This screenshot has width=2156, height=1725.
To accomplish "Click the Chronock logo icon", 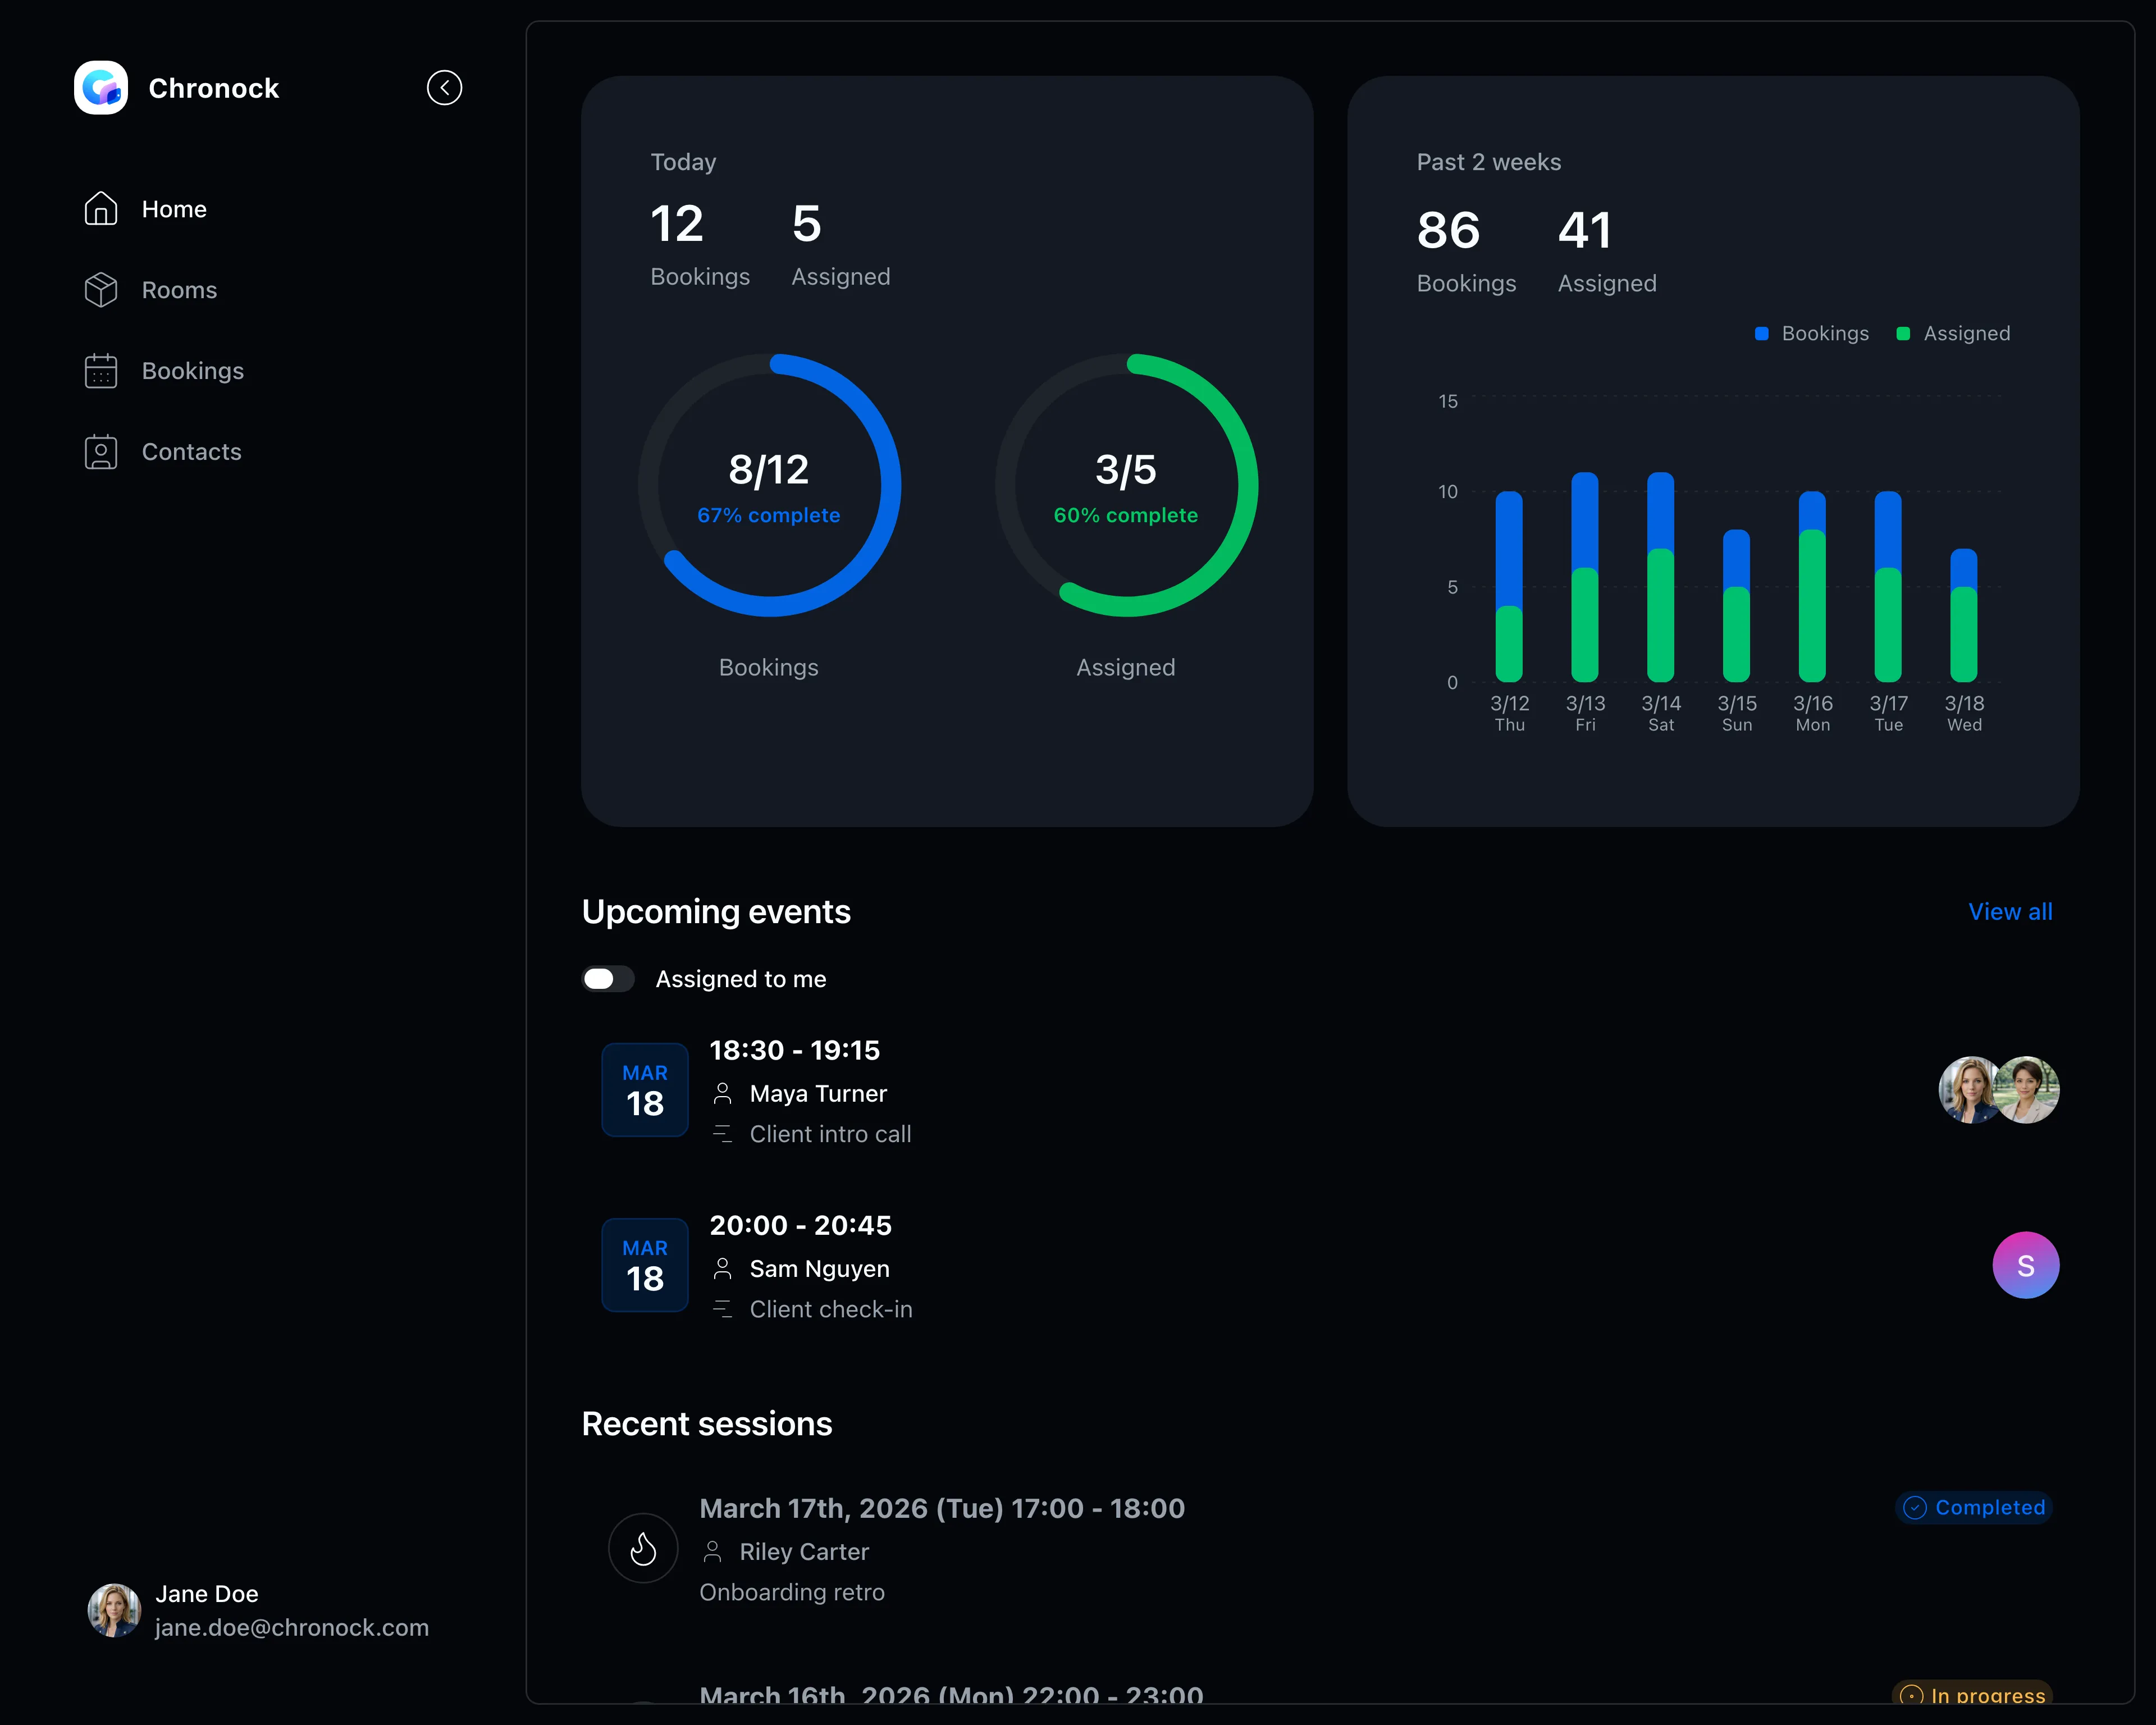I will (x=101, y=88).
